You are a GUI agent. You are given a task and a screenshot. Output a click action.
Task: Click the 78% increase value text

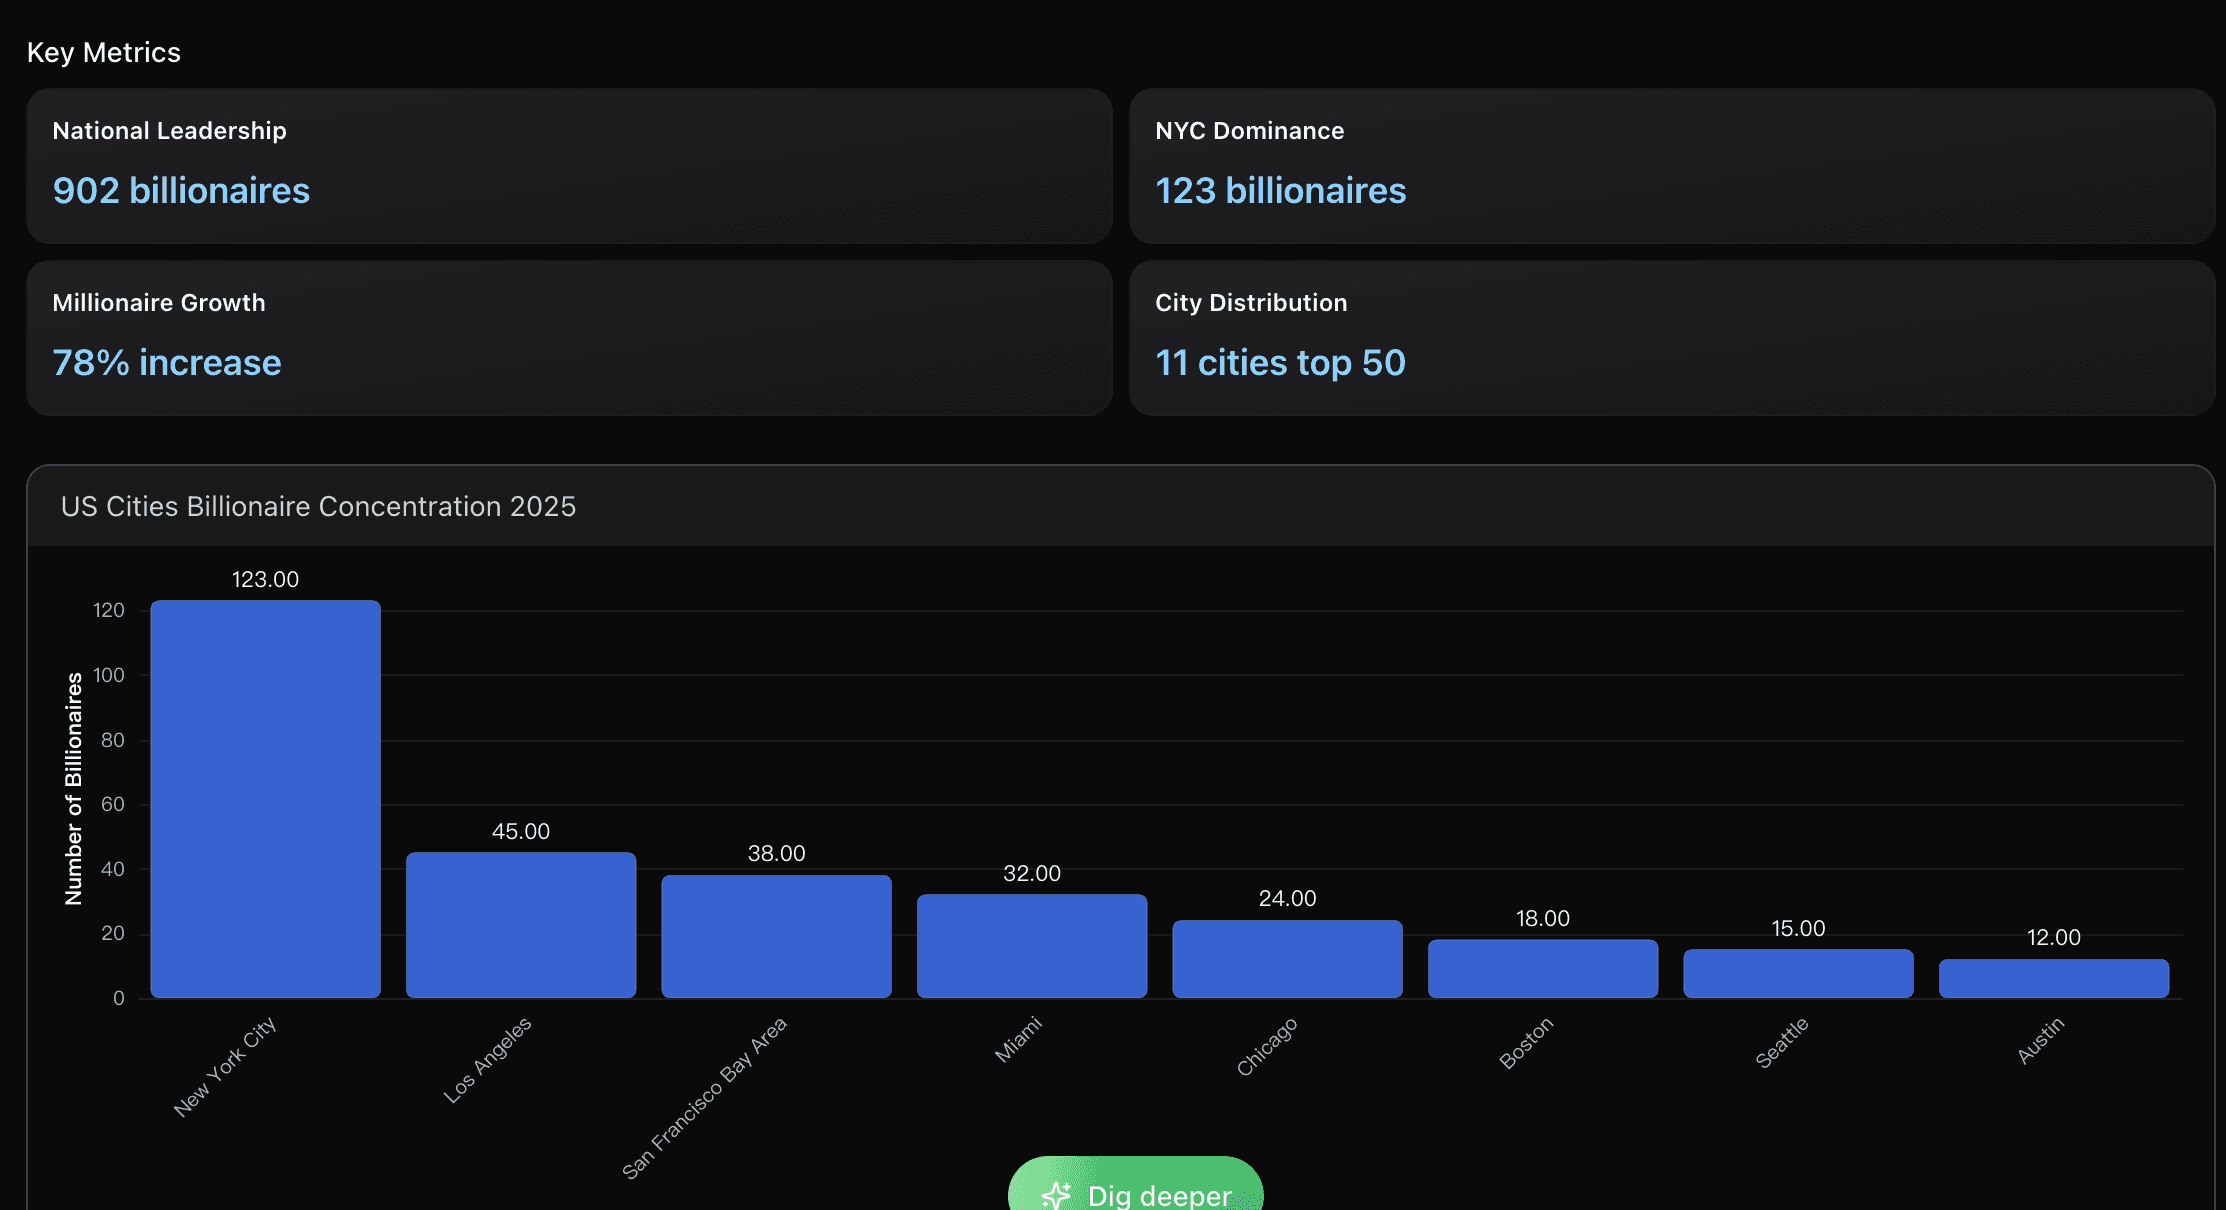166,362
